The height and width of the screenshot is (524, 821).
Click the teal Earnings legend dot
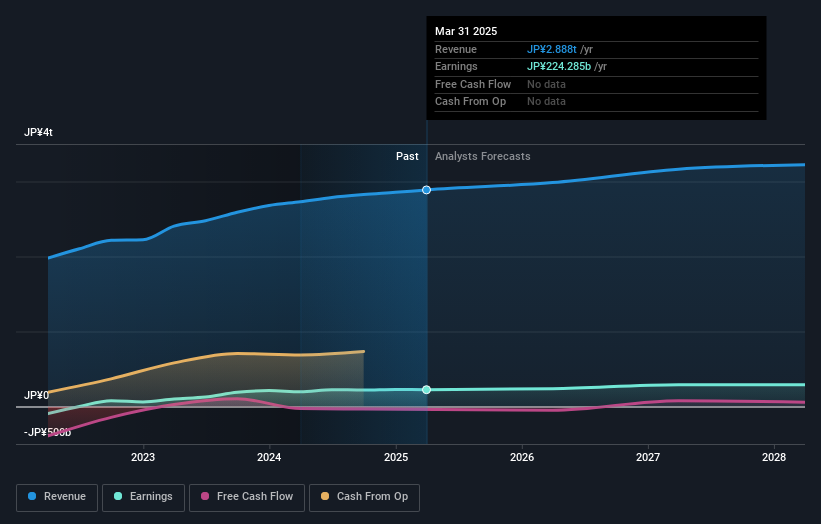(118, 496)
